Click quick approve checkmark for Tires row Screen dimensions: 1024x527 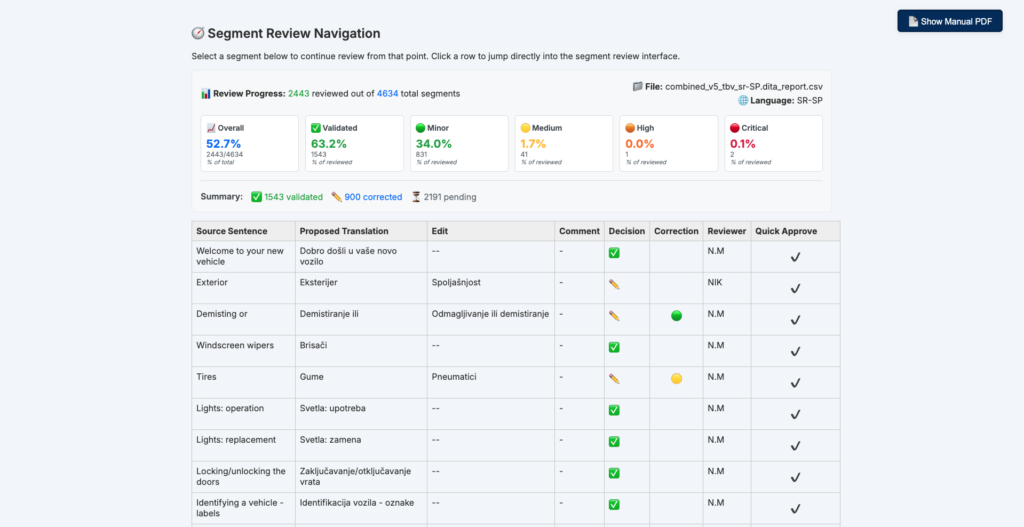795,383
